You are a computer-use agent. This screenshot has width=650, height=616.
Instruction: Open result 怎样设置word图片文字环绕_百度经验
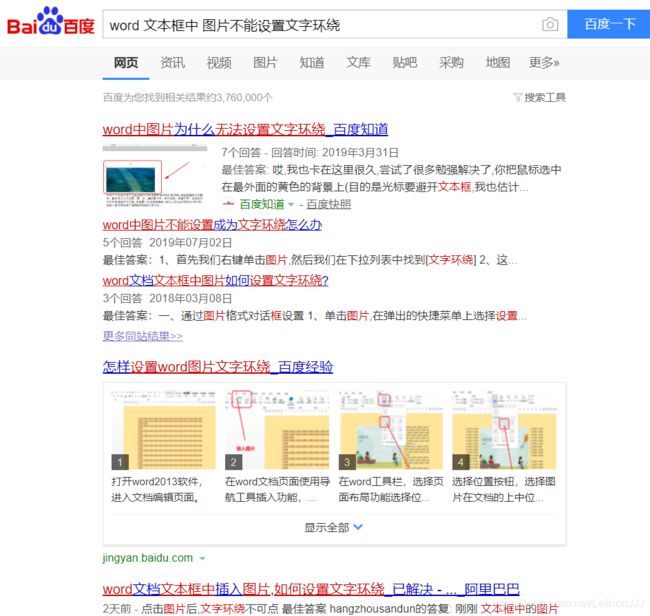(x=218, y=367)
